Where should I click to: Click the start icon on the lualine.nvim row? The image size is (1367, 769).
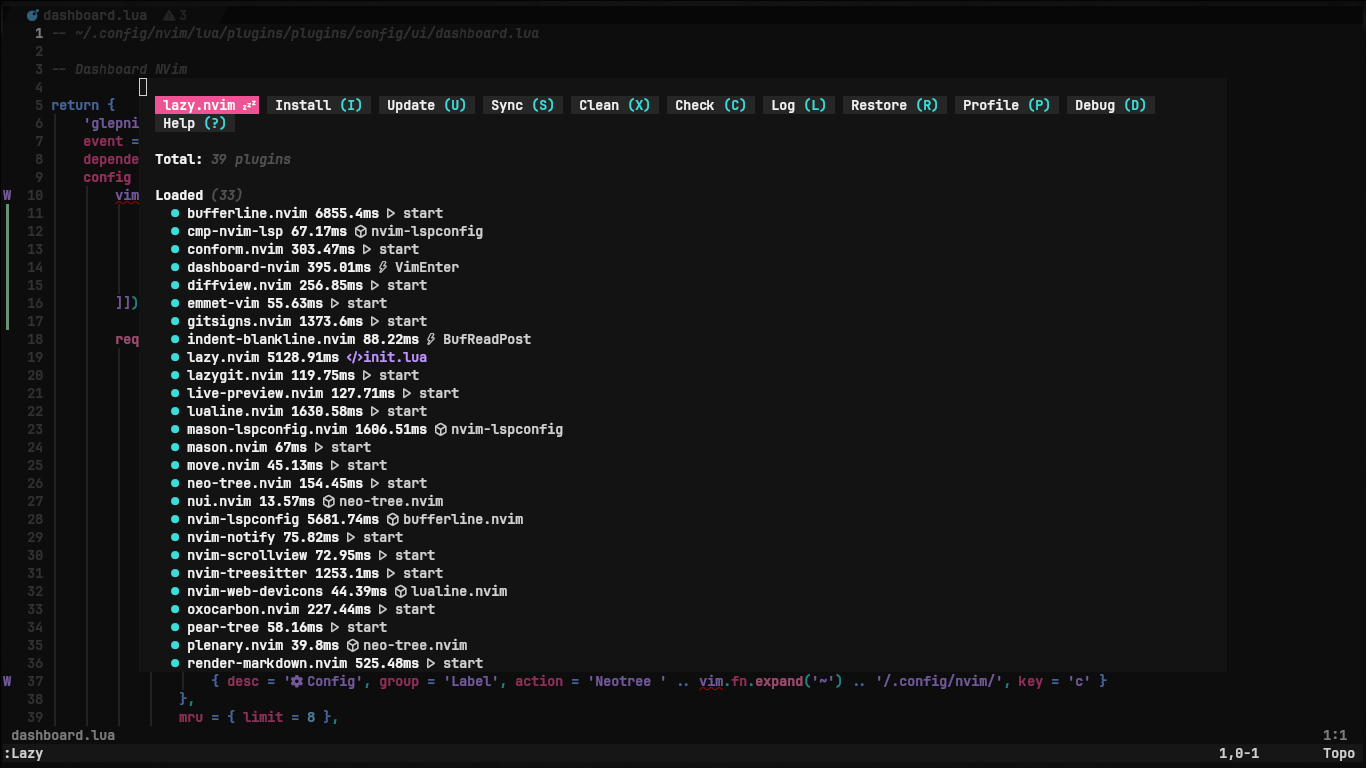click(375, 411)
